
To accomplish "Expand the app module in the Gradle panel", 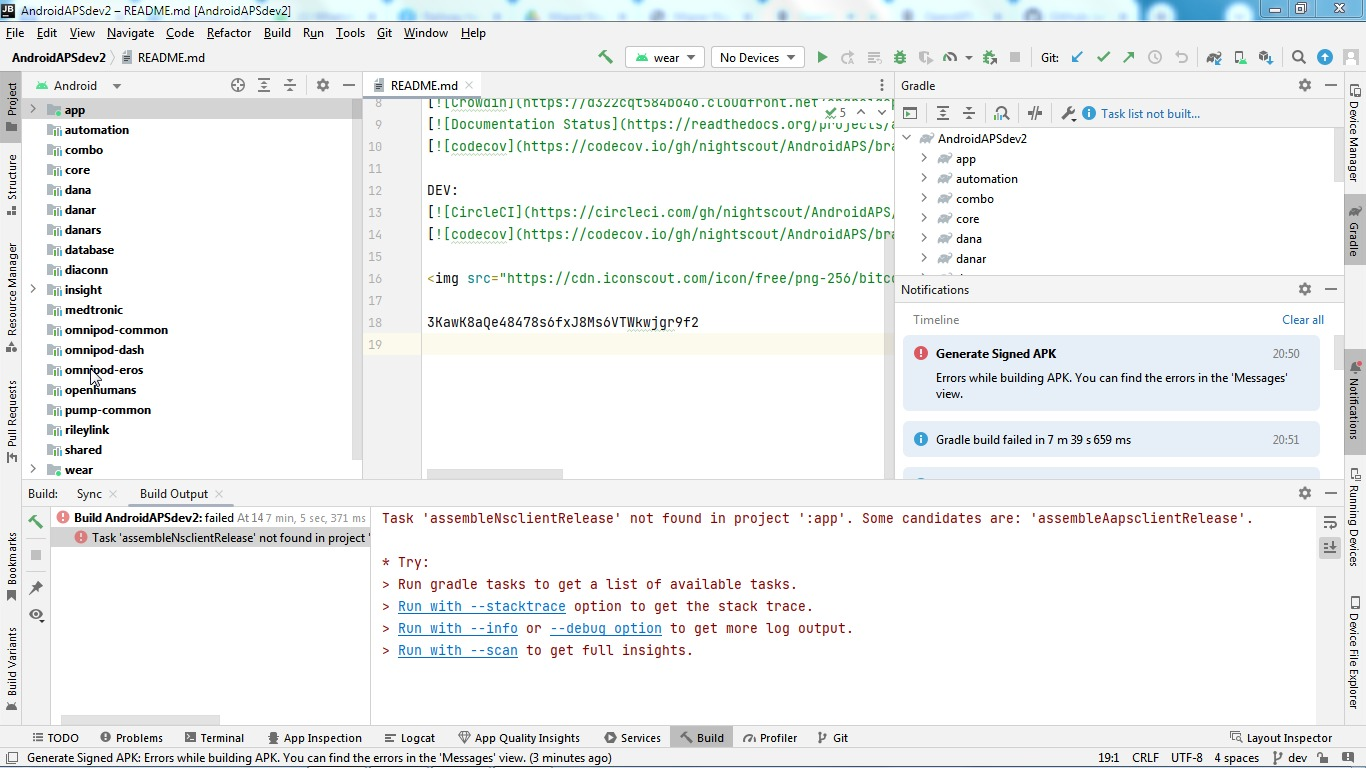I will pyautogui.click(x=922, y=158).
